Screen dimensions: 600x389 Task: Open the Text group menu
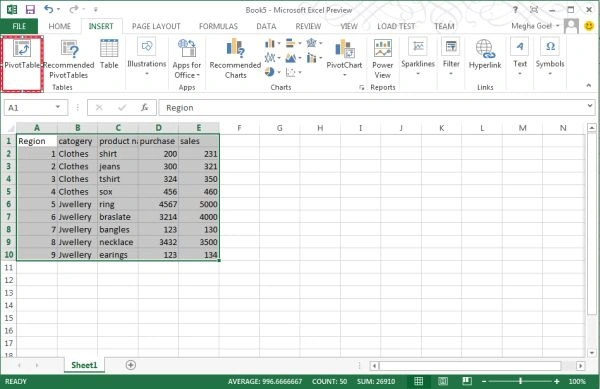pos(520,57)
